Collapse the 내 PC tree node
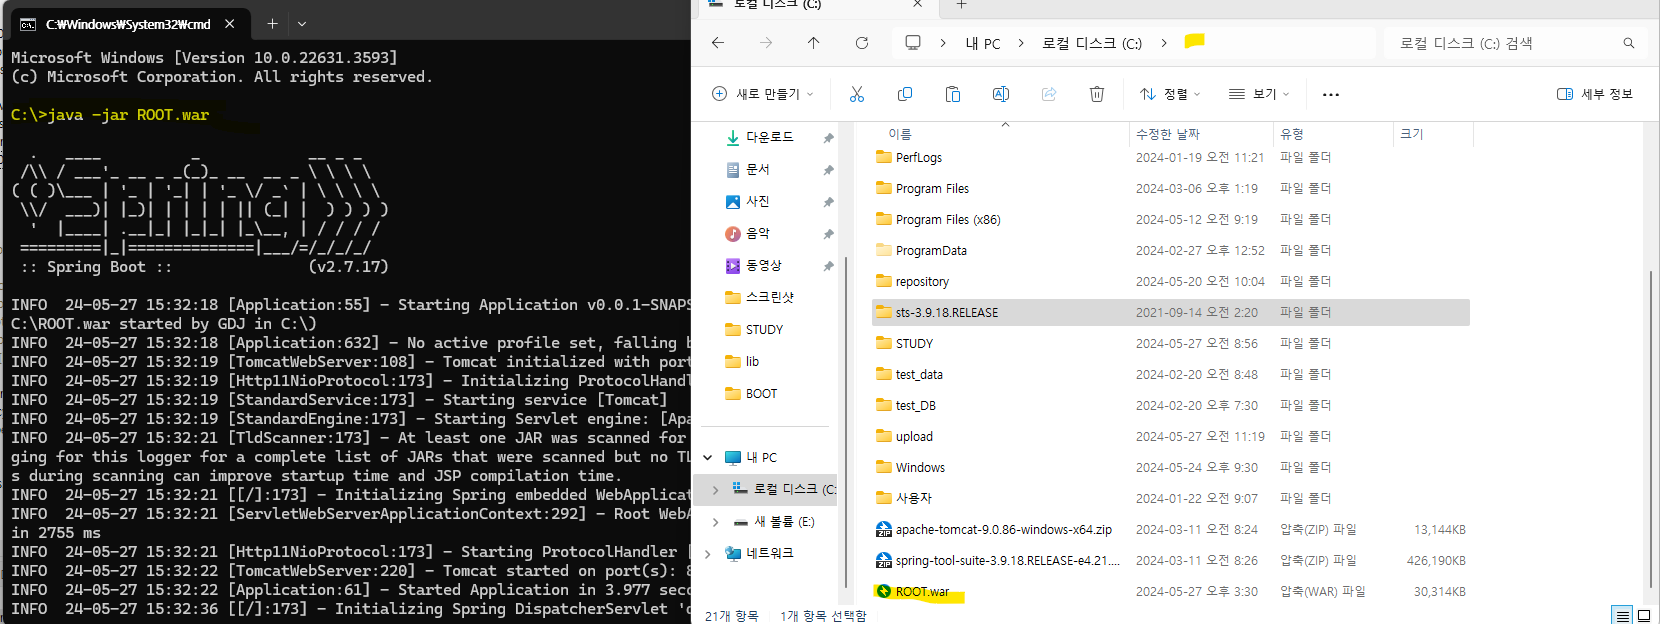The width and height of the screenshot is (1660, 624). (x=708, y=457)
